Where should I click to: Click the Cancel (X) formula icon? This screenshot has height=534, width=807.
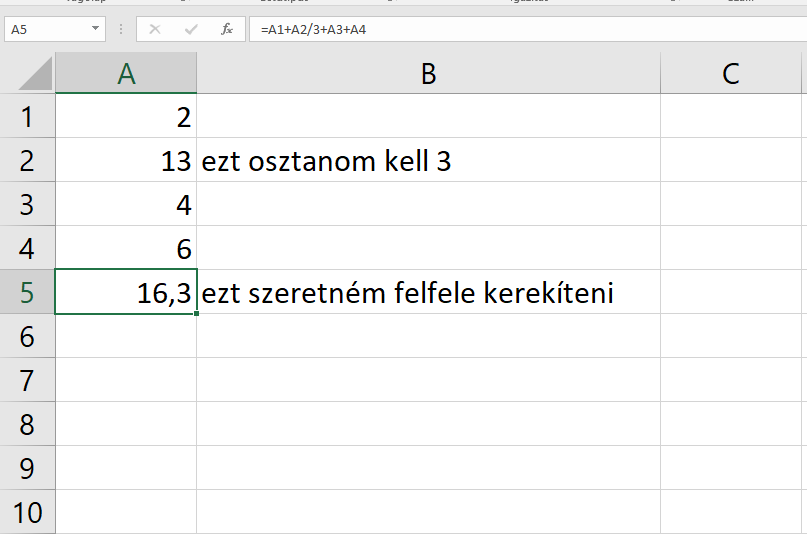(154, 29)
